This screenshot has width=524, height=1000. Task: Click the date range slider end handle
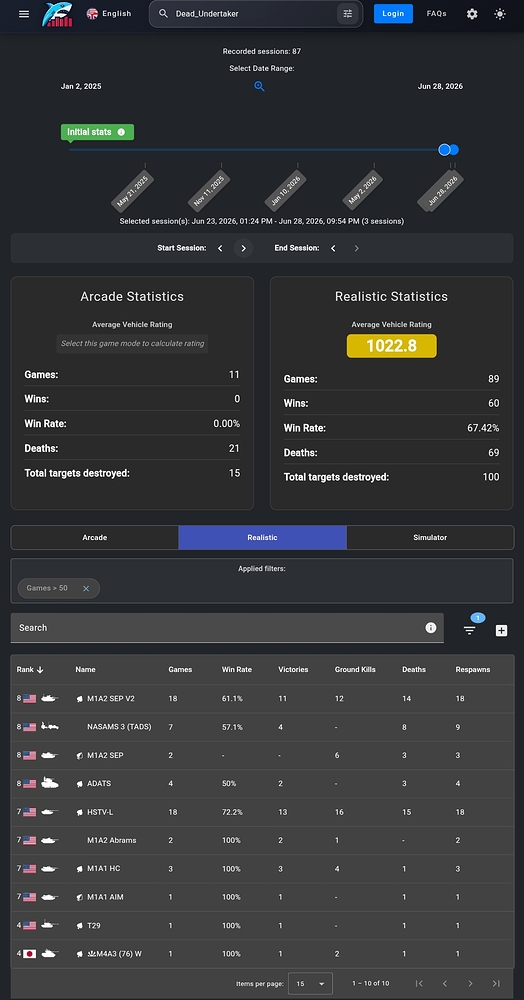tap(454, 150)
